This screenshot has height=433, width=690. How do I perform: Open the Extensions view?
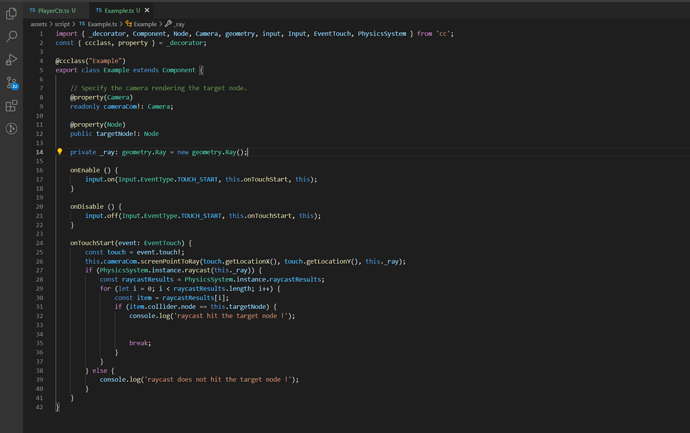tap(11, 106)
